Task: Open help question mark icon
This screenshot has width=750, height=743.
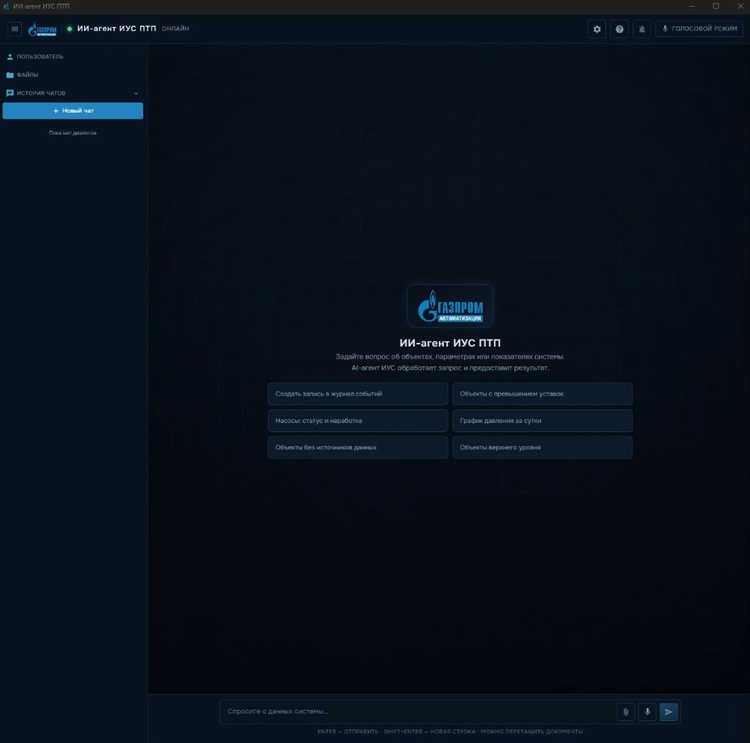Action: pyautogui.click(x=619, y=29)
